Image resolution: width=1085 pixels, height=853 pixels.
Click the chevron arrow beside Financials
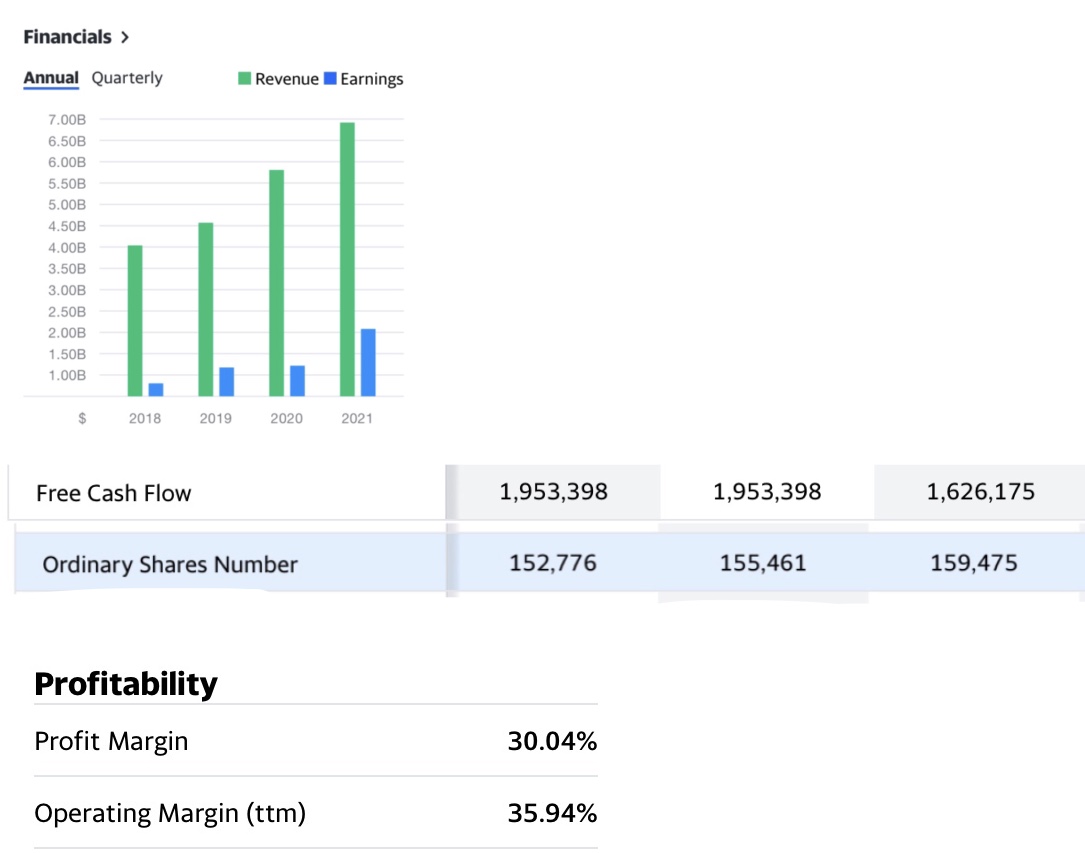[x=124, y=37]
